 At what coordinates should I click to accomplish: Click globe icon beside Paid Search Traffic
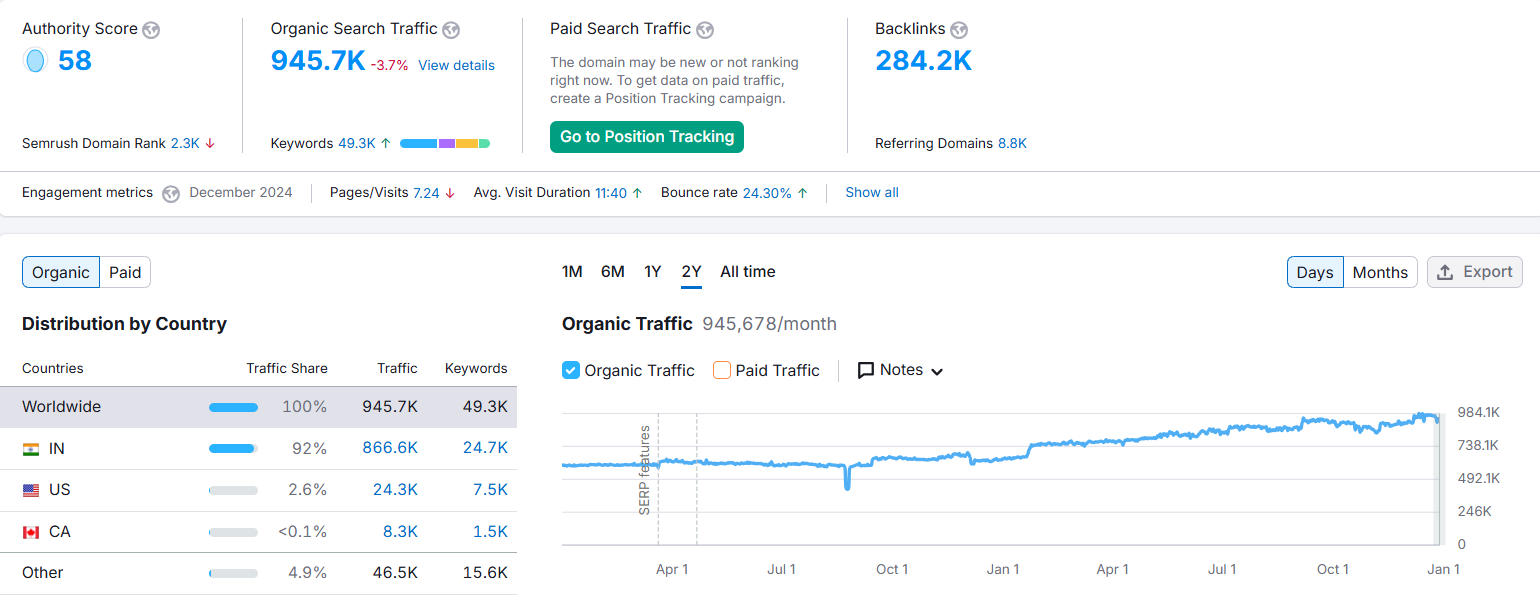705,30
